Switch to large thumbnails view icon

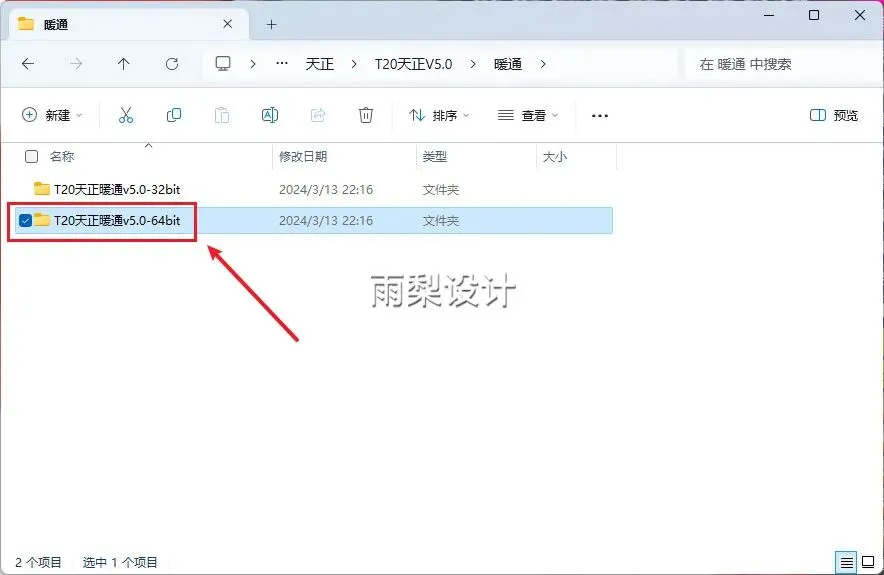tap(869, 562)
